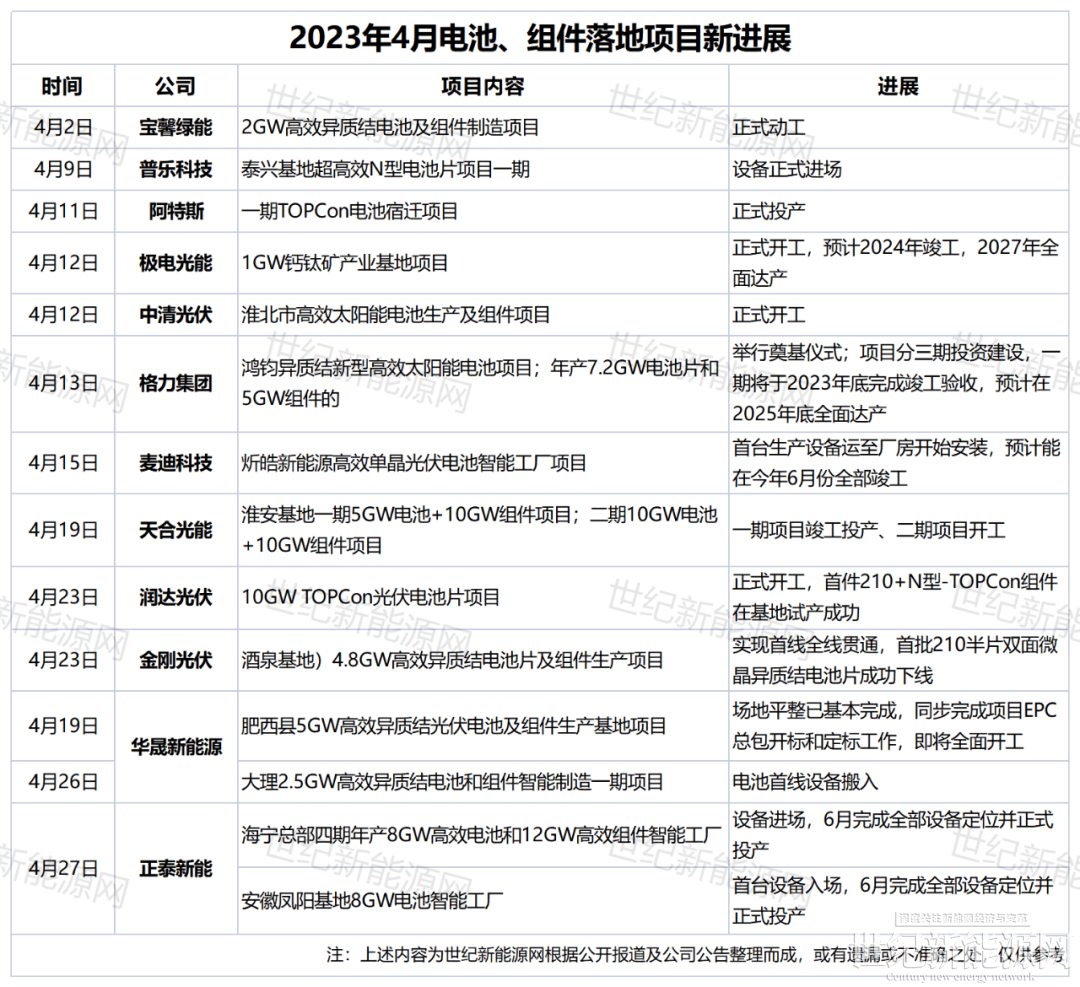This screenshot has height=987, width=1080.
Task: Select the "公司" column header
Action: [x=176, y=86]
